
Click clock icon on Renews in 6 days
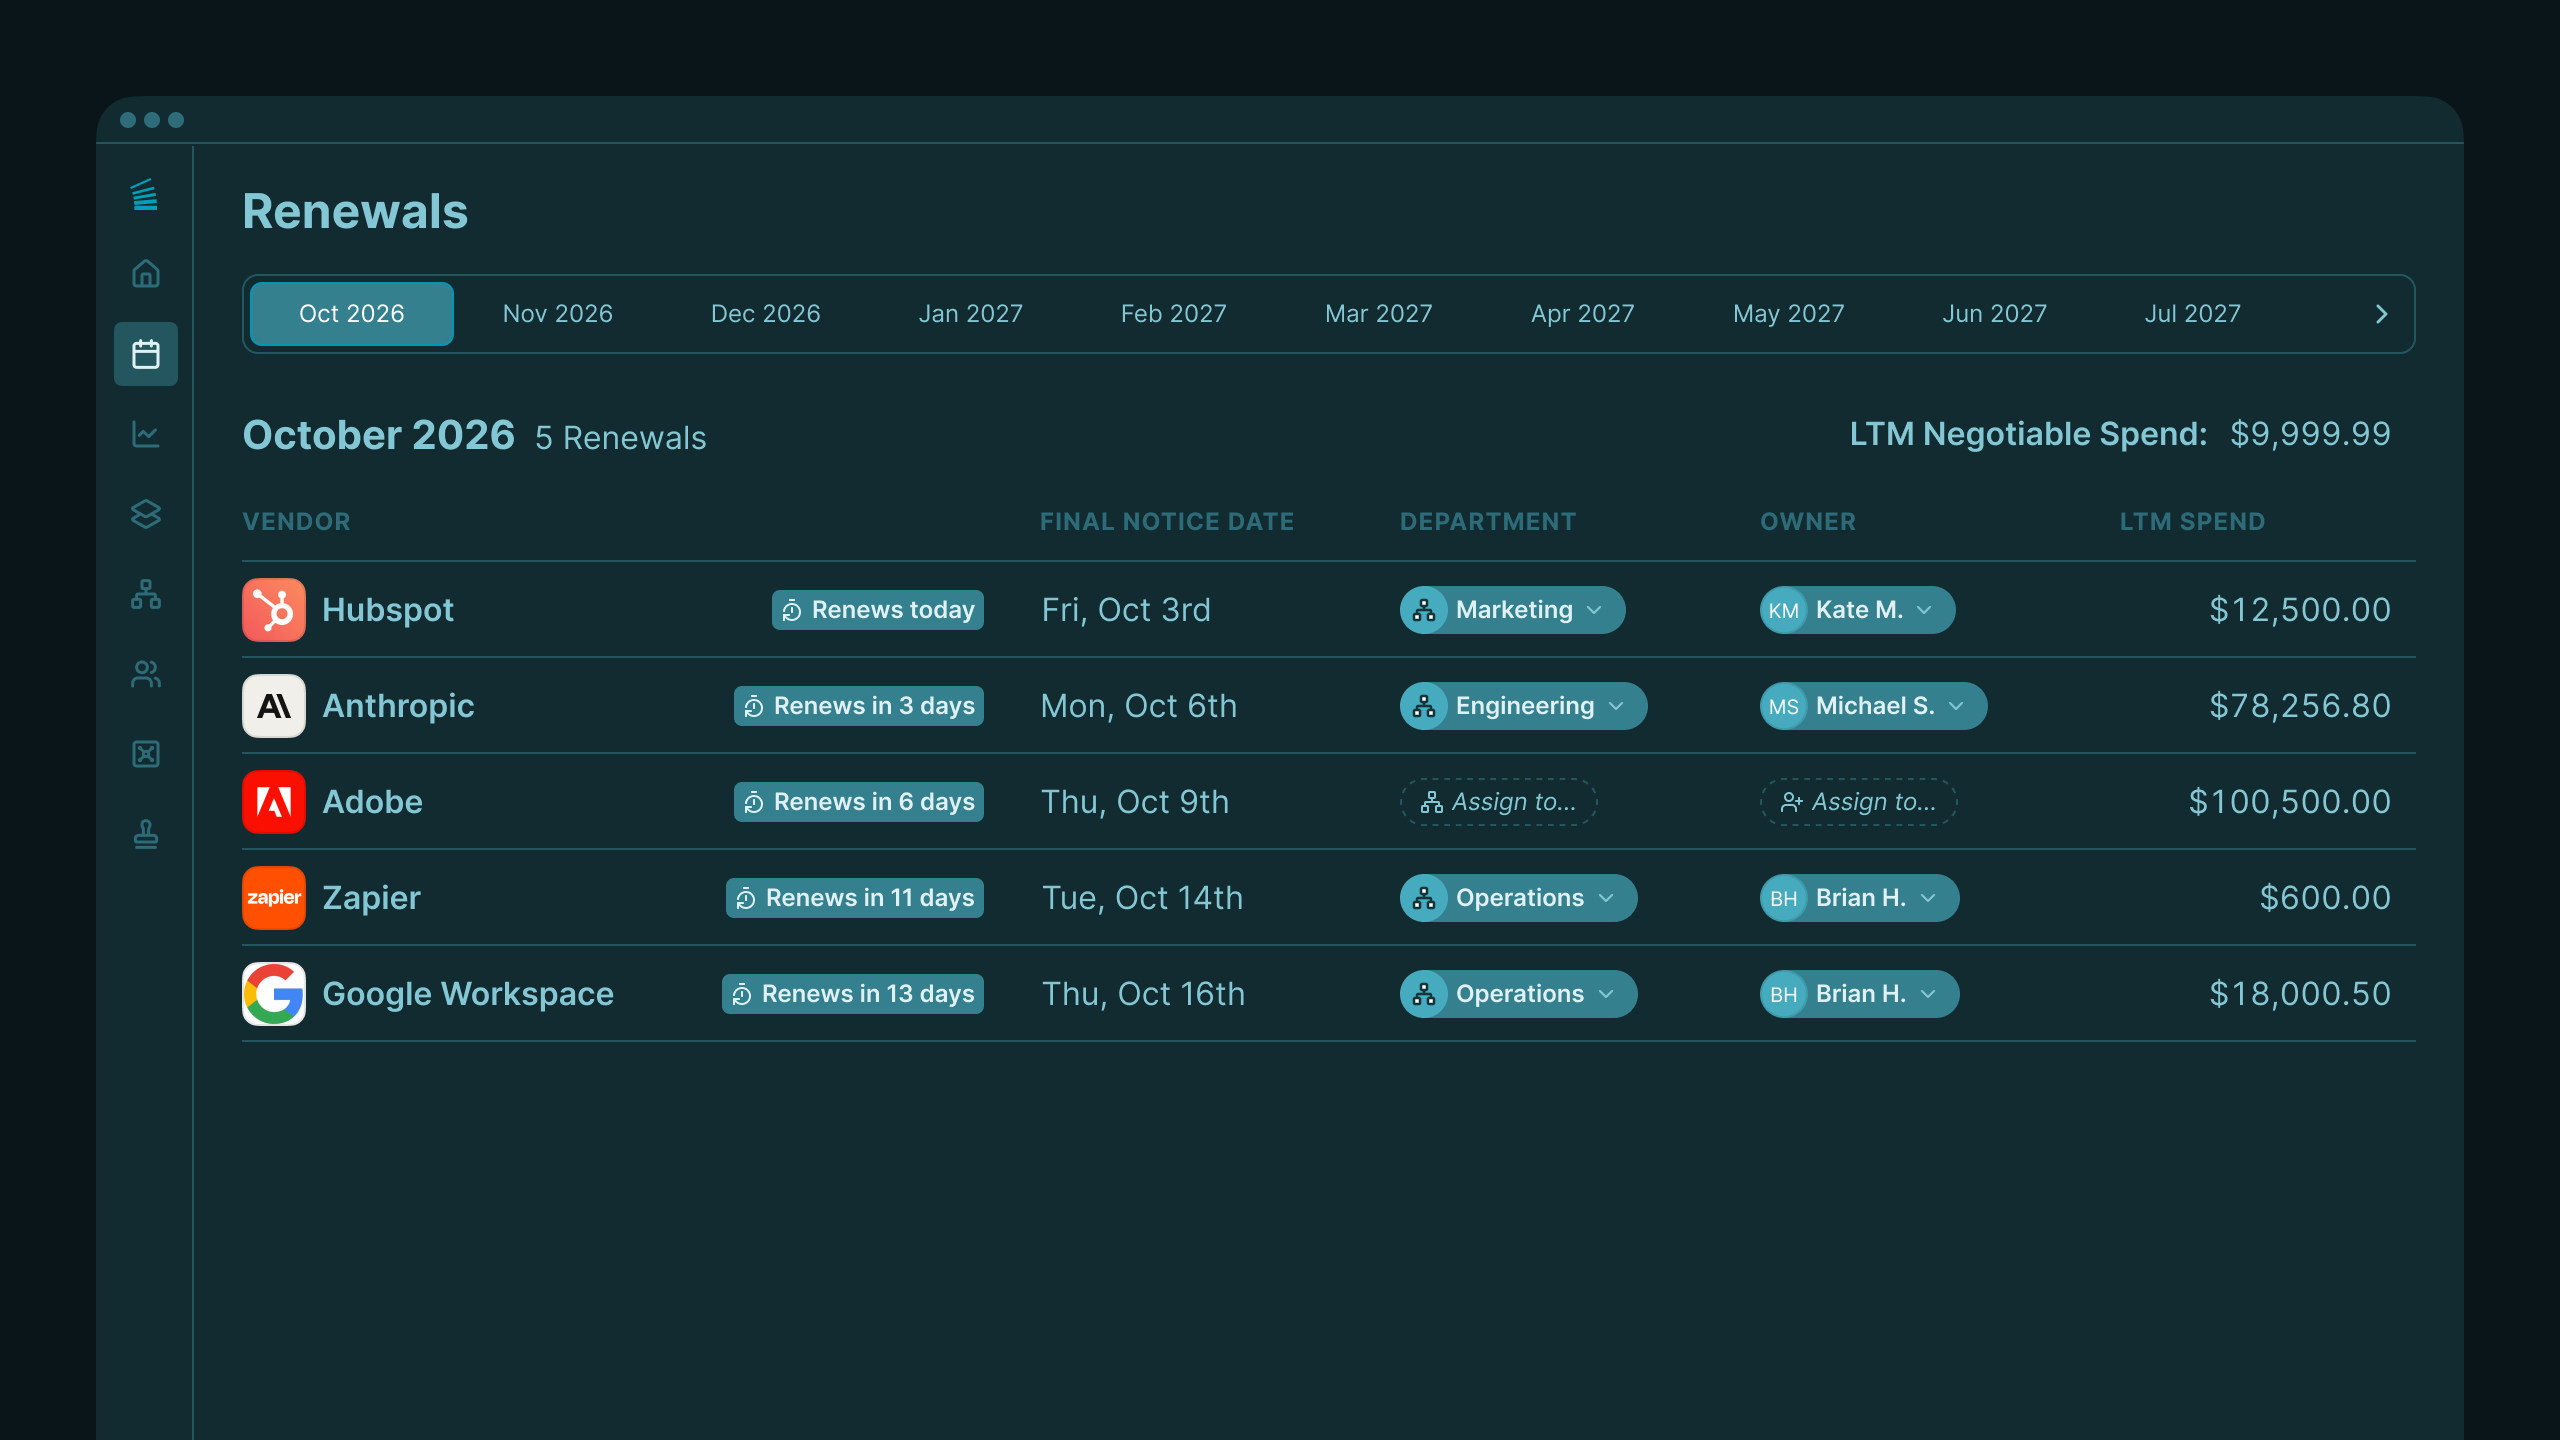pyautogui.click(x=754, y=803)
